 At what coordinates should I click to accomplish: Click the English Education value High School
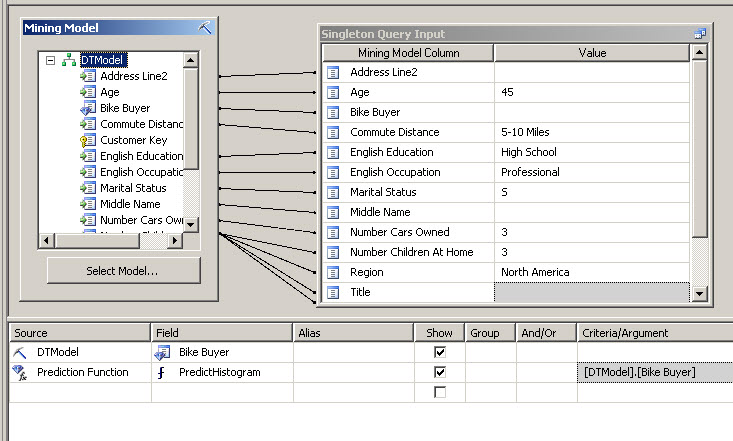coord(592,152)
